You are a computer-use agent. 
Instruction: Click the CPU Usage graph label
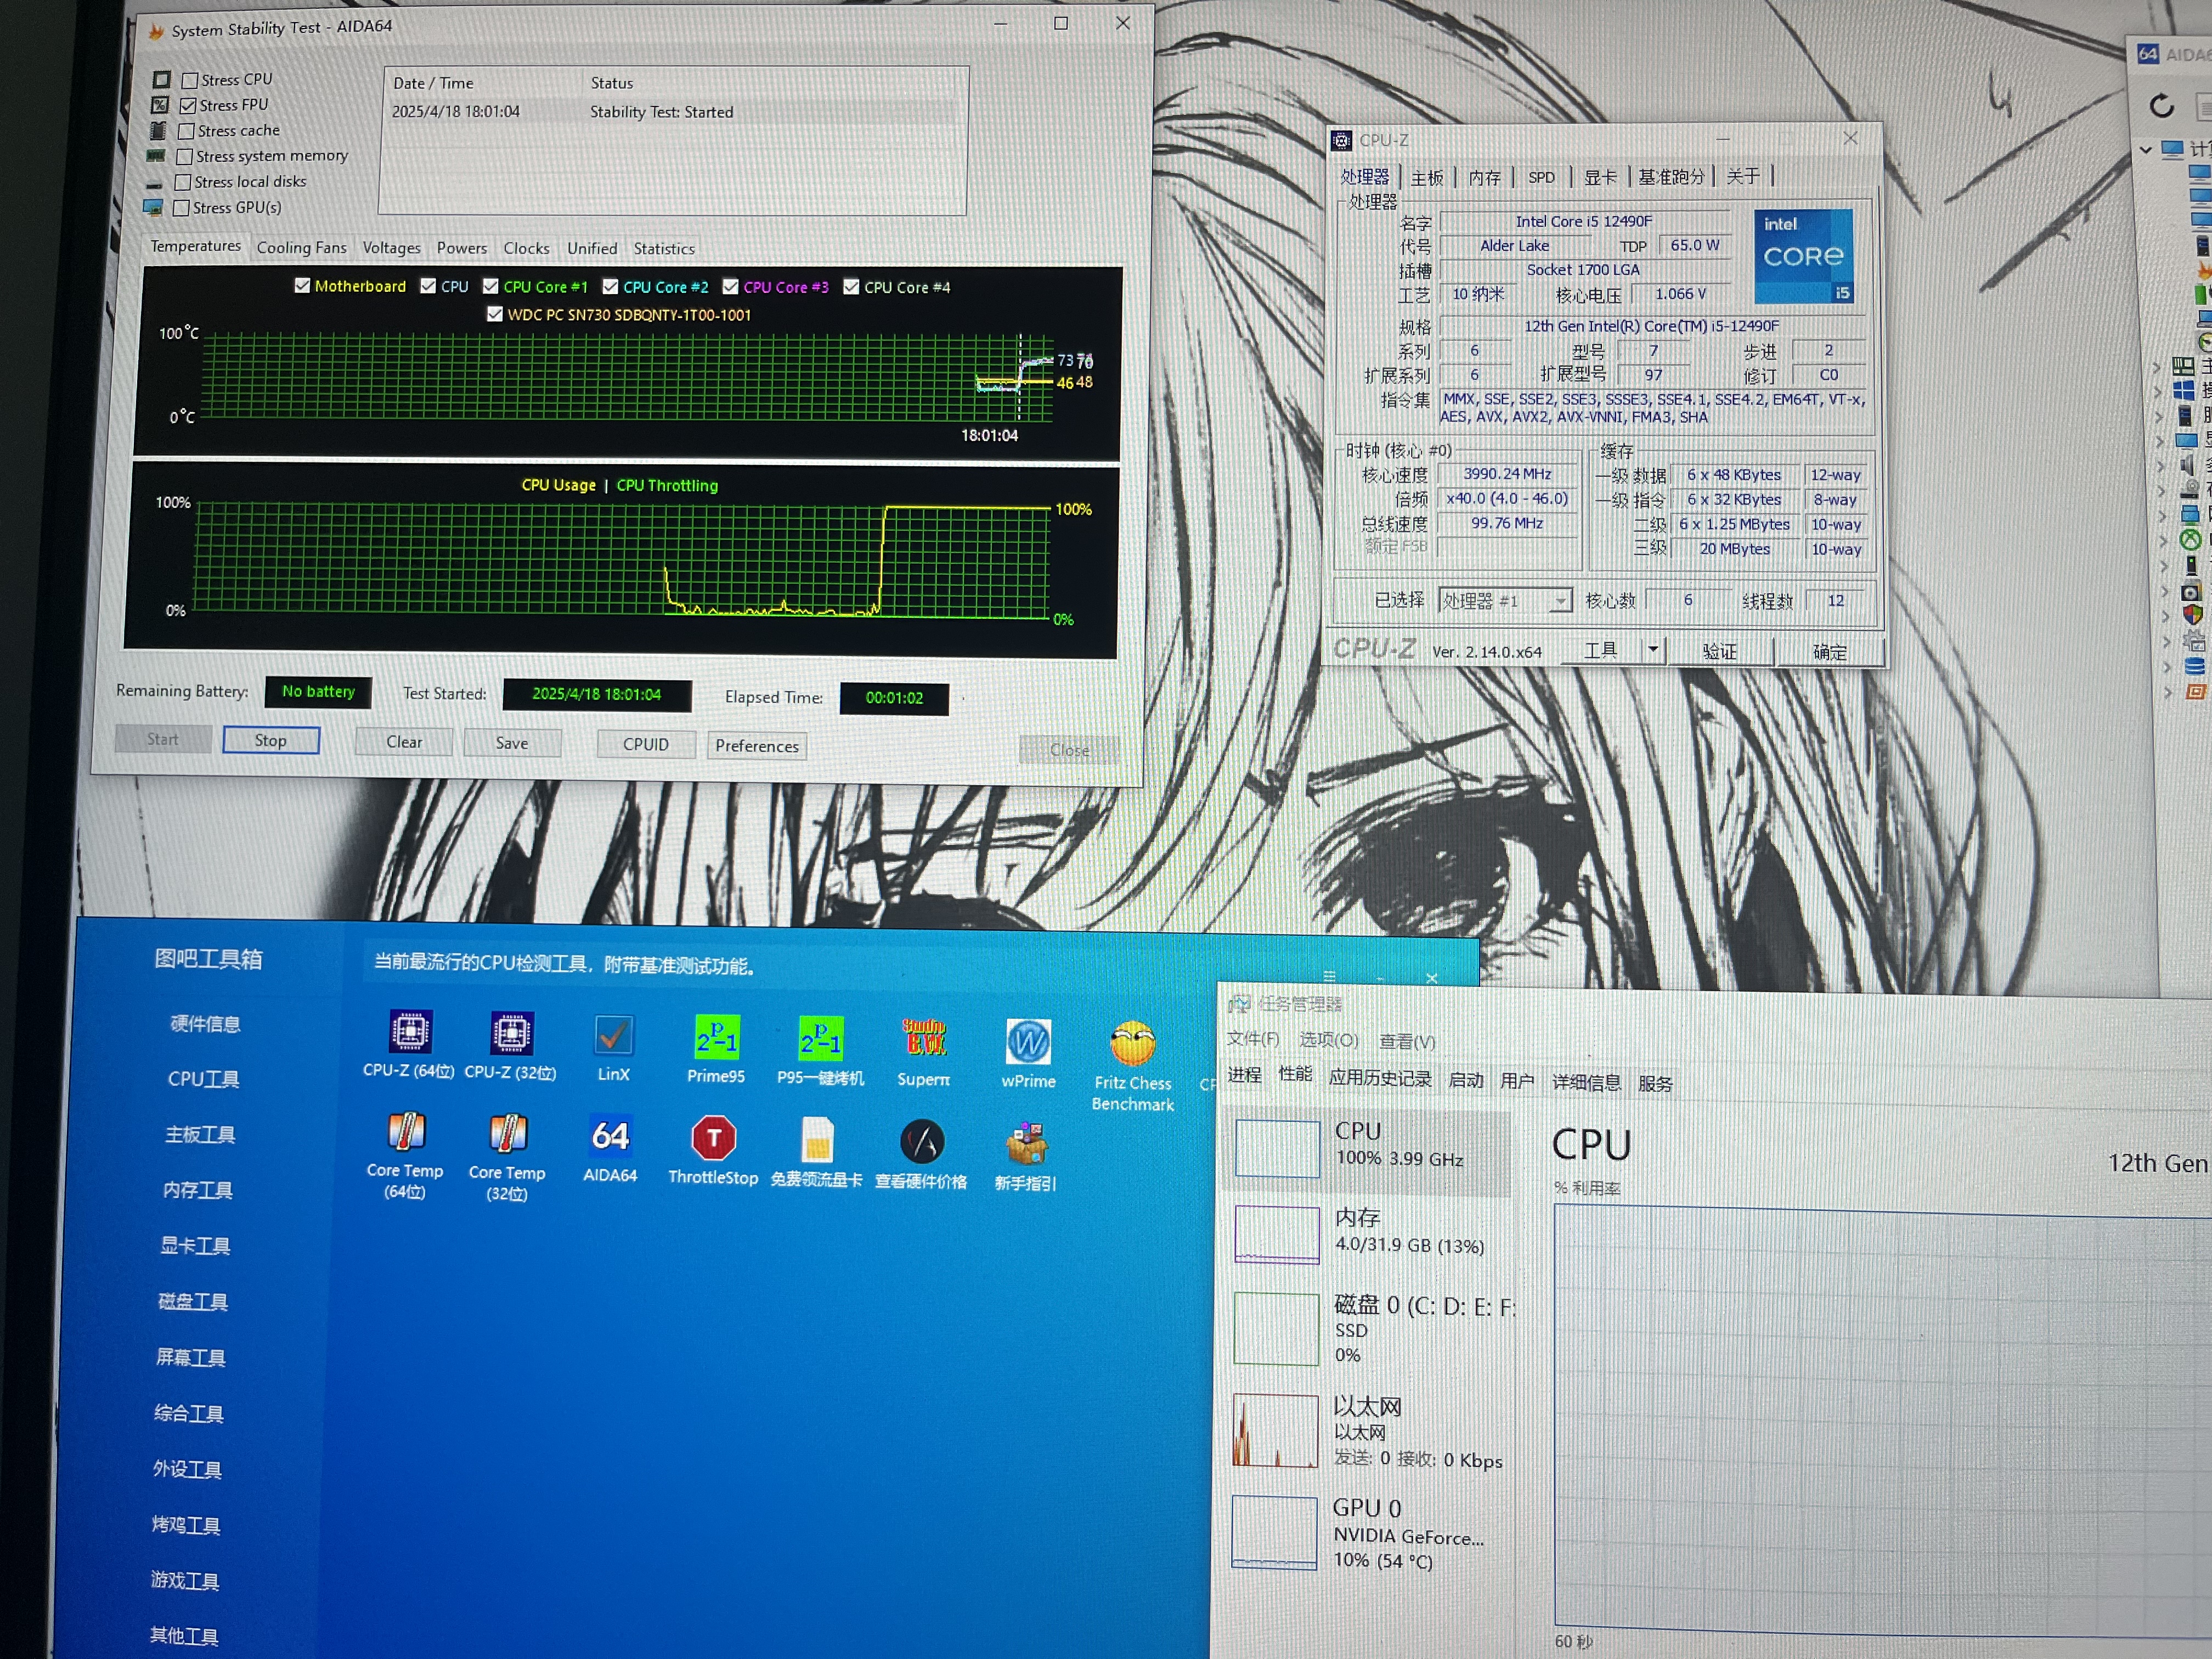558,485
